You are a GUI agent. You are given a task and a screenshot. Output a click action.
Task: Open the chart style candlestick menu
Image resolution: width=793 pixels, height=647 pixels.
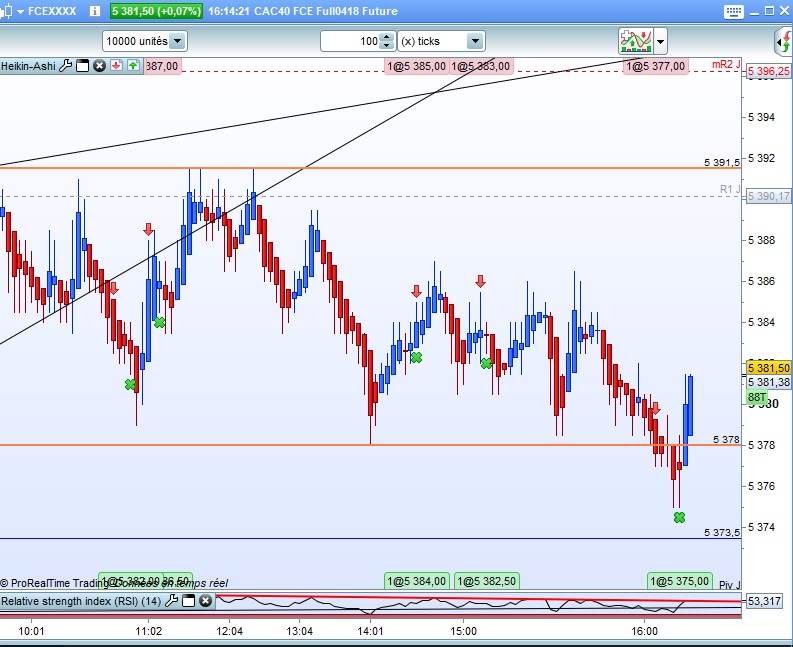coord(12,11)
